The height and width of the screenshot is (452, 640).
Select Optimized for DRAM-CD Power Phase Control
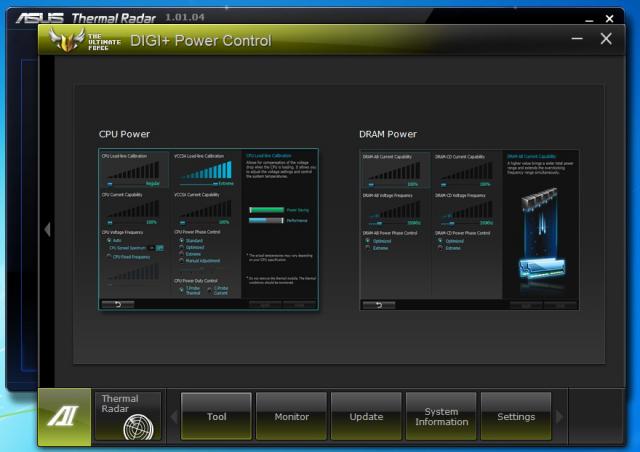pyautogui.click(x=440, y=241)
